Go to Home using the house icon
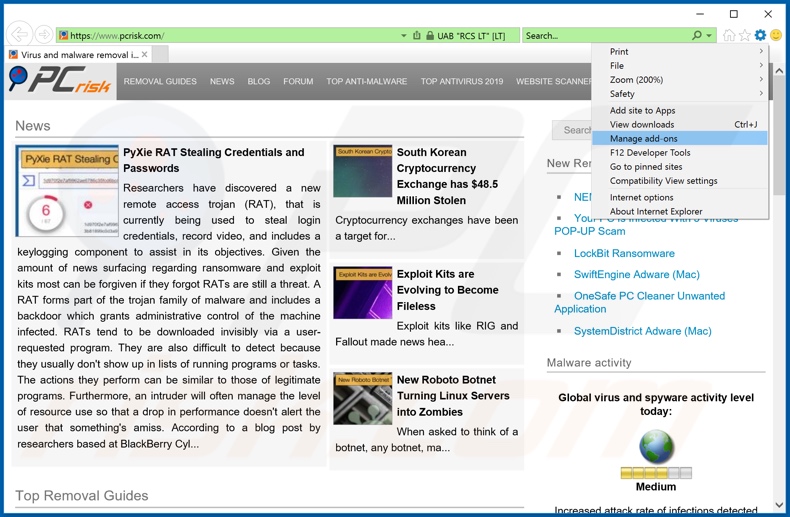Screen dimensions: 790x517 point(729,35)
